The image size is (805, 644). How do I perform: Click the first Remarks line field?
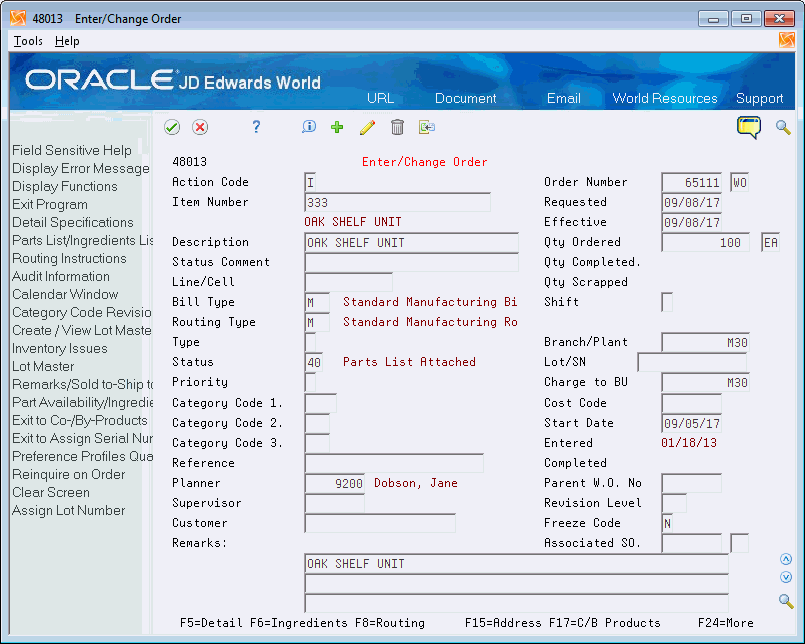[x=516, y=564]
